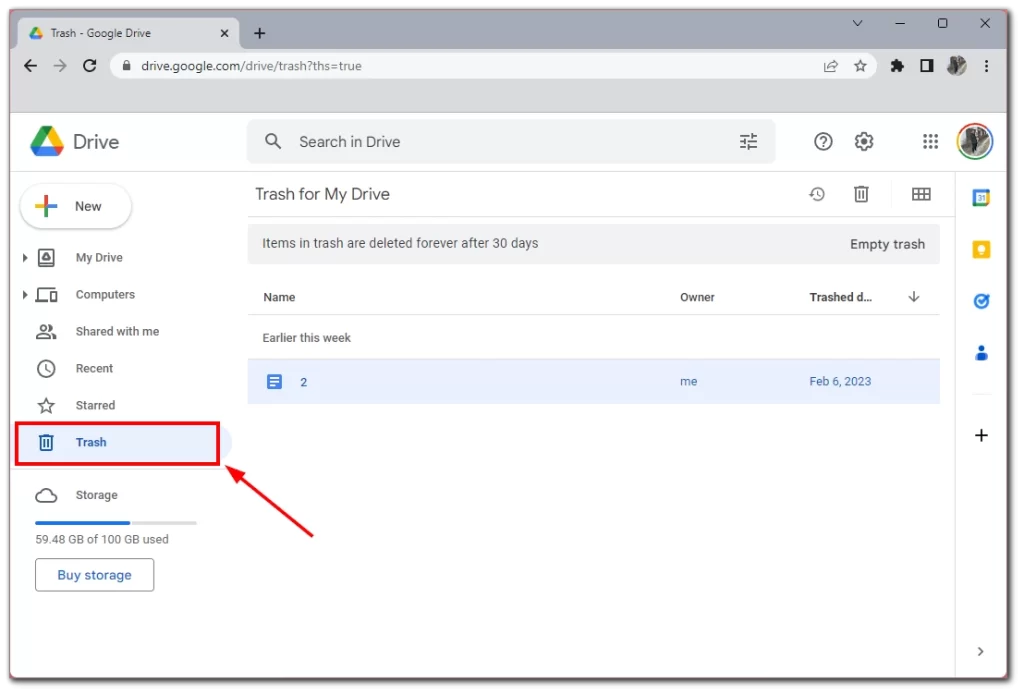The height and width of the screenshot is (695, 1024).
Task: Open Starred files
Action: (x=95, y=405)
